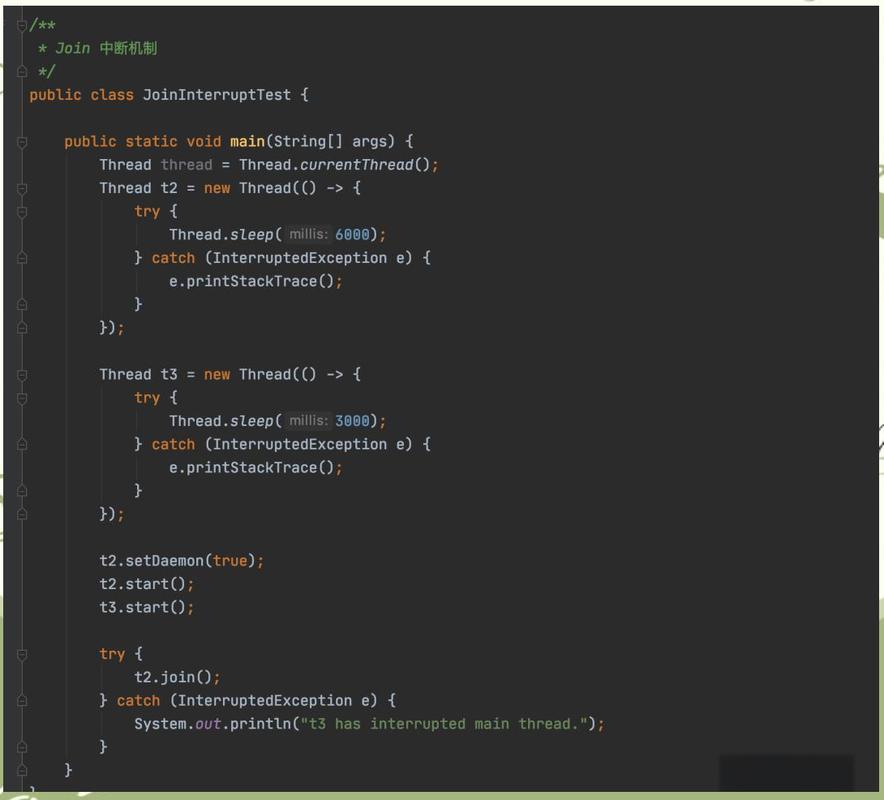The width and height of the screenshot is (884, 800).
Task: Fold the t2 lambda block via gutter icon
Action: tap(22, 187)
